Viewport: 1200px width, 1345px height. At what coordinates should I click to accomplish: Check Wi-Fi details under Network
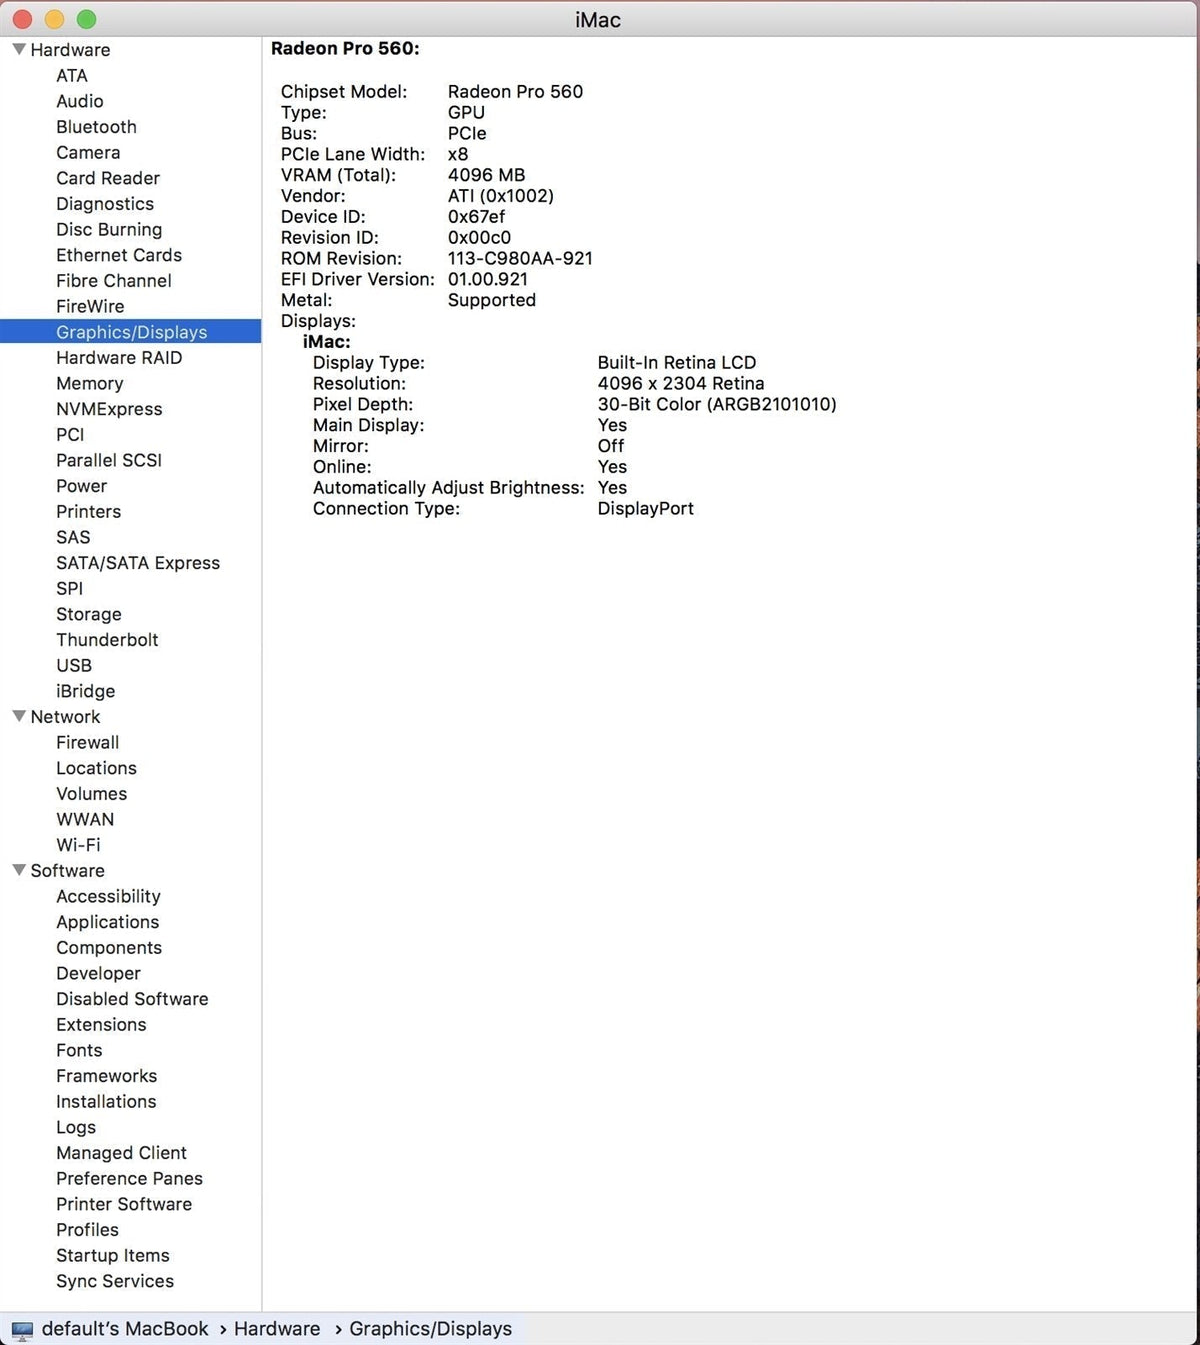click(x=78, y=845)
